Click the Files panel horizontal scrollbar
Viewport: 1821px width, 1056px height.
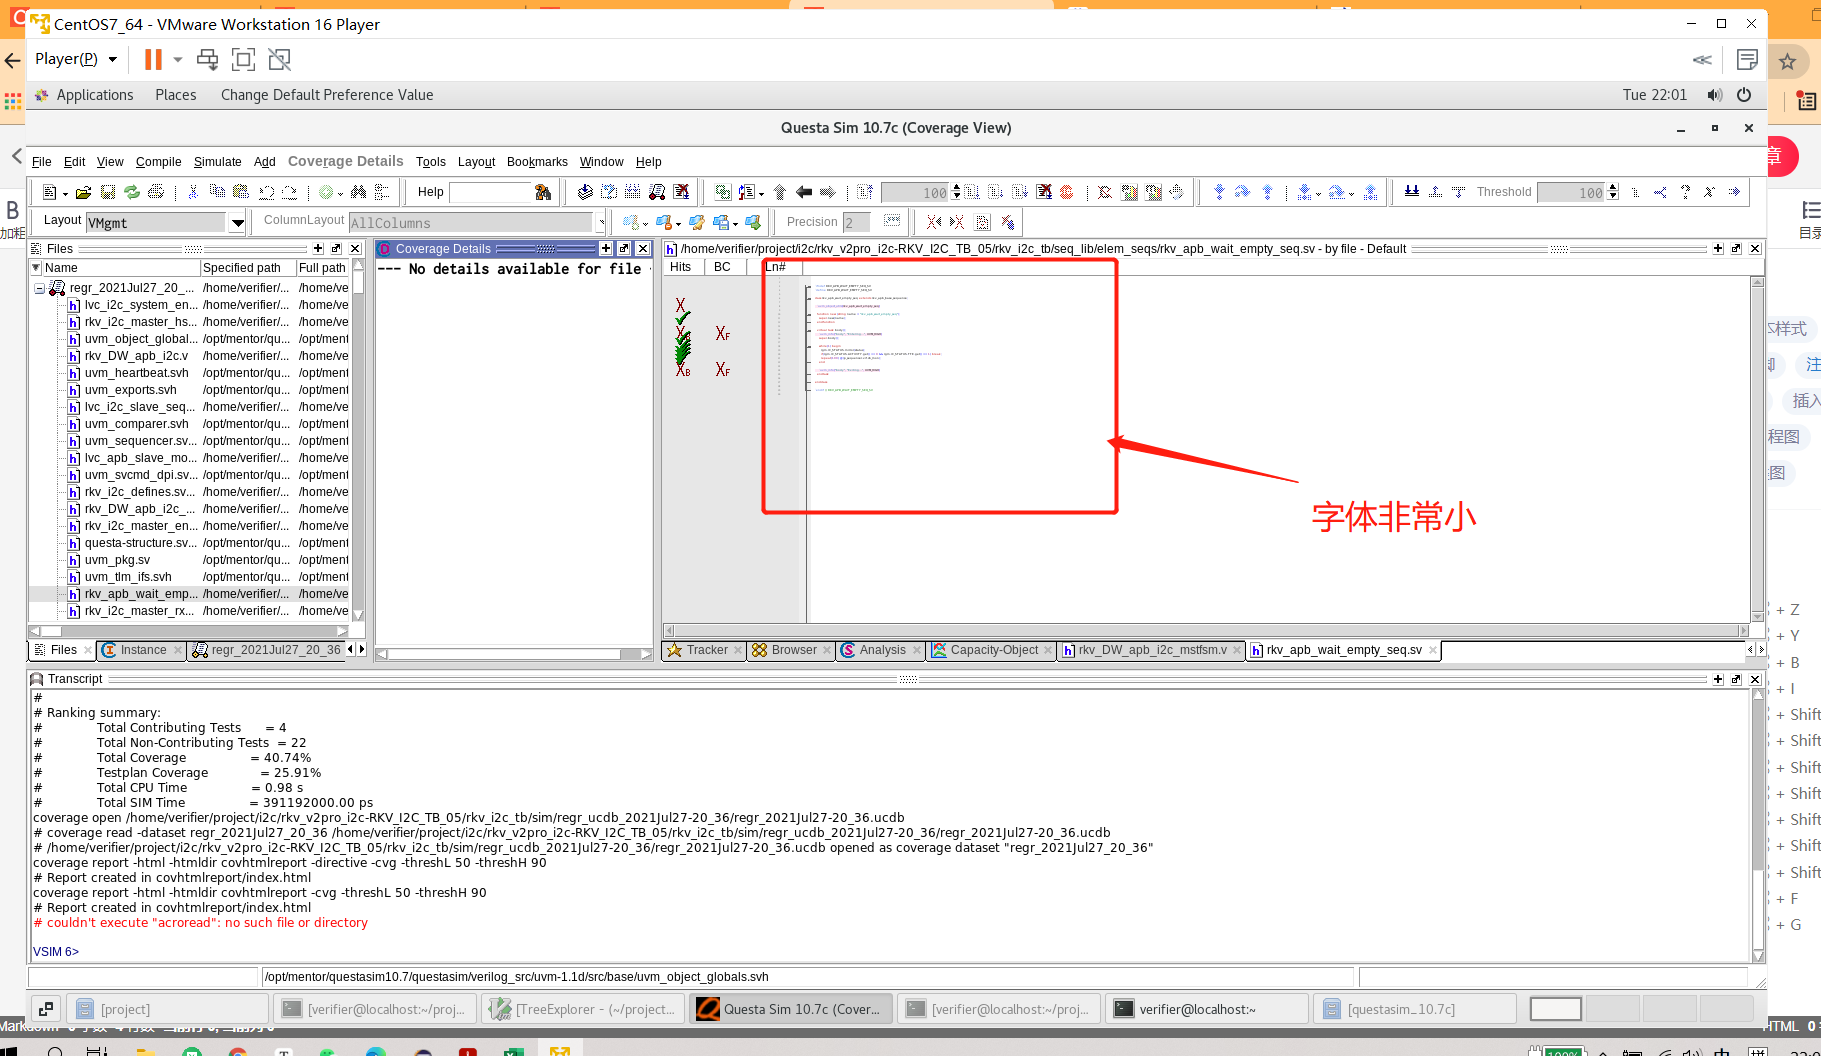point(188,631)
